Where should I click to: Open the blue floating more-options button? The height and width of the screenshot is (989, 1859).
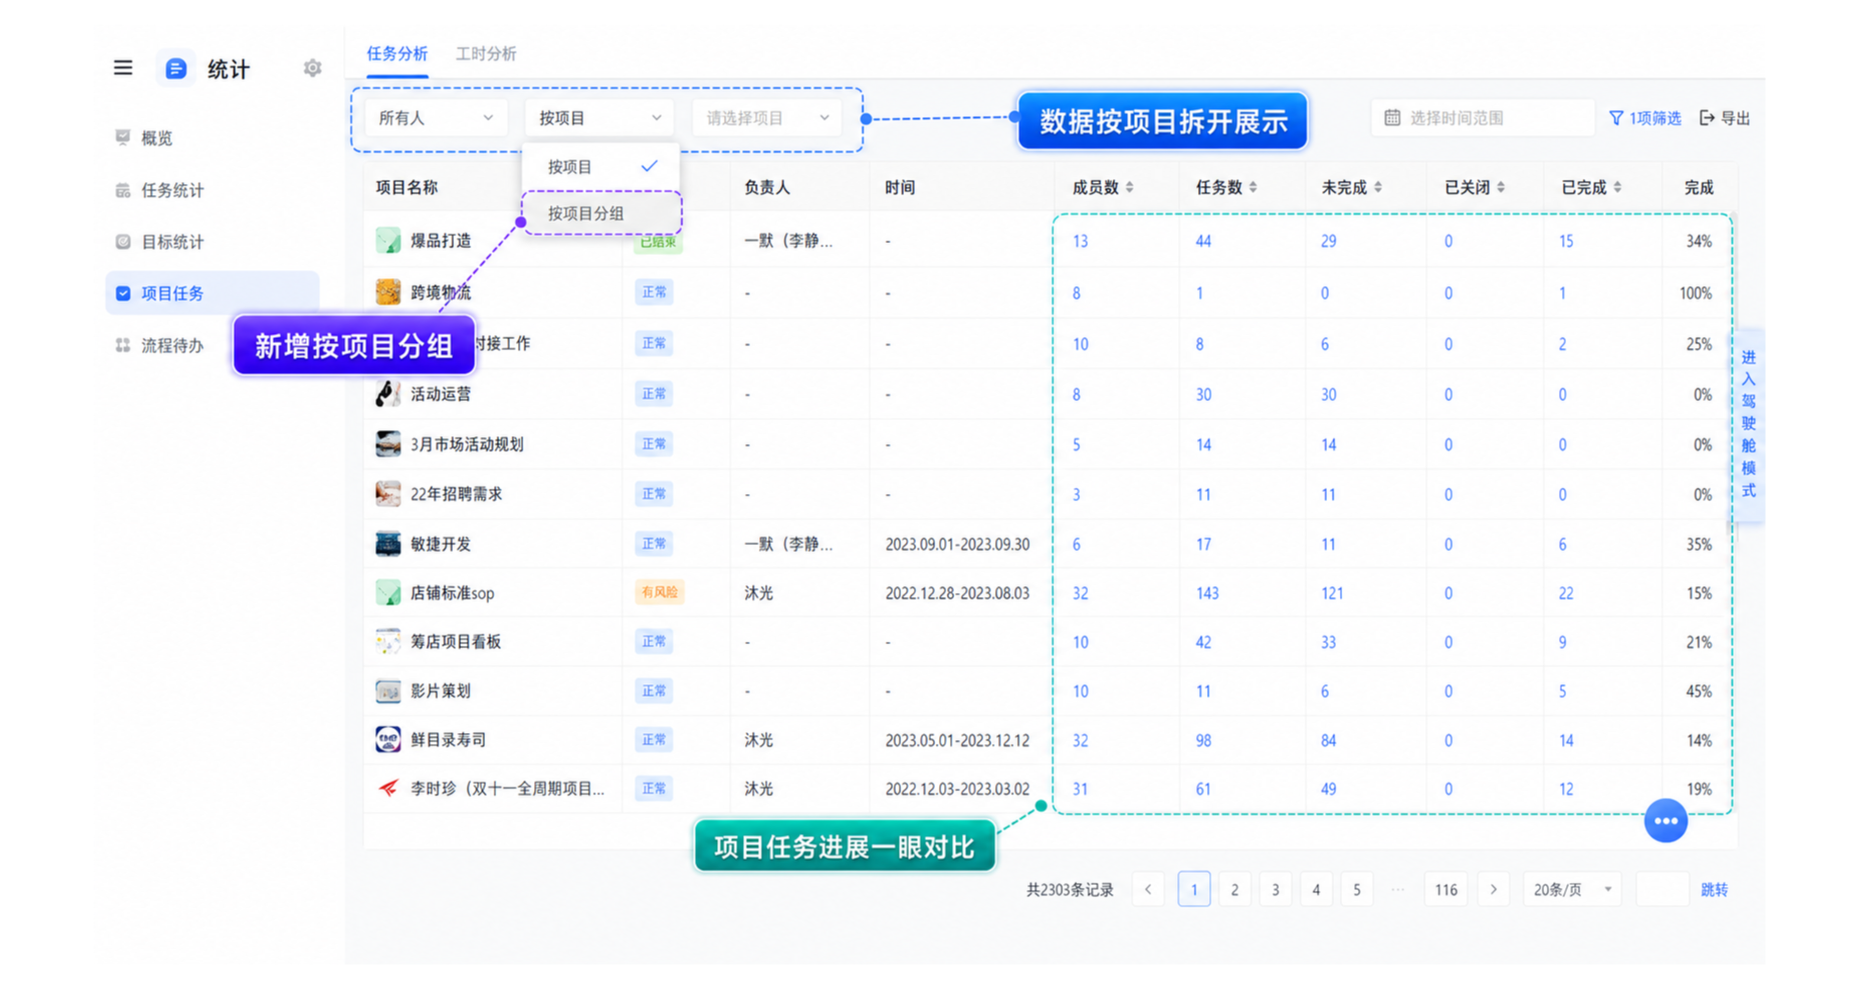tap(1666, 821)
